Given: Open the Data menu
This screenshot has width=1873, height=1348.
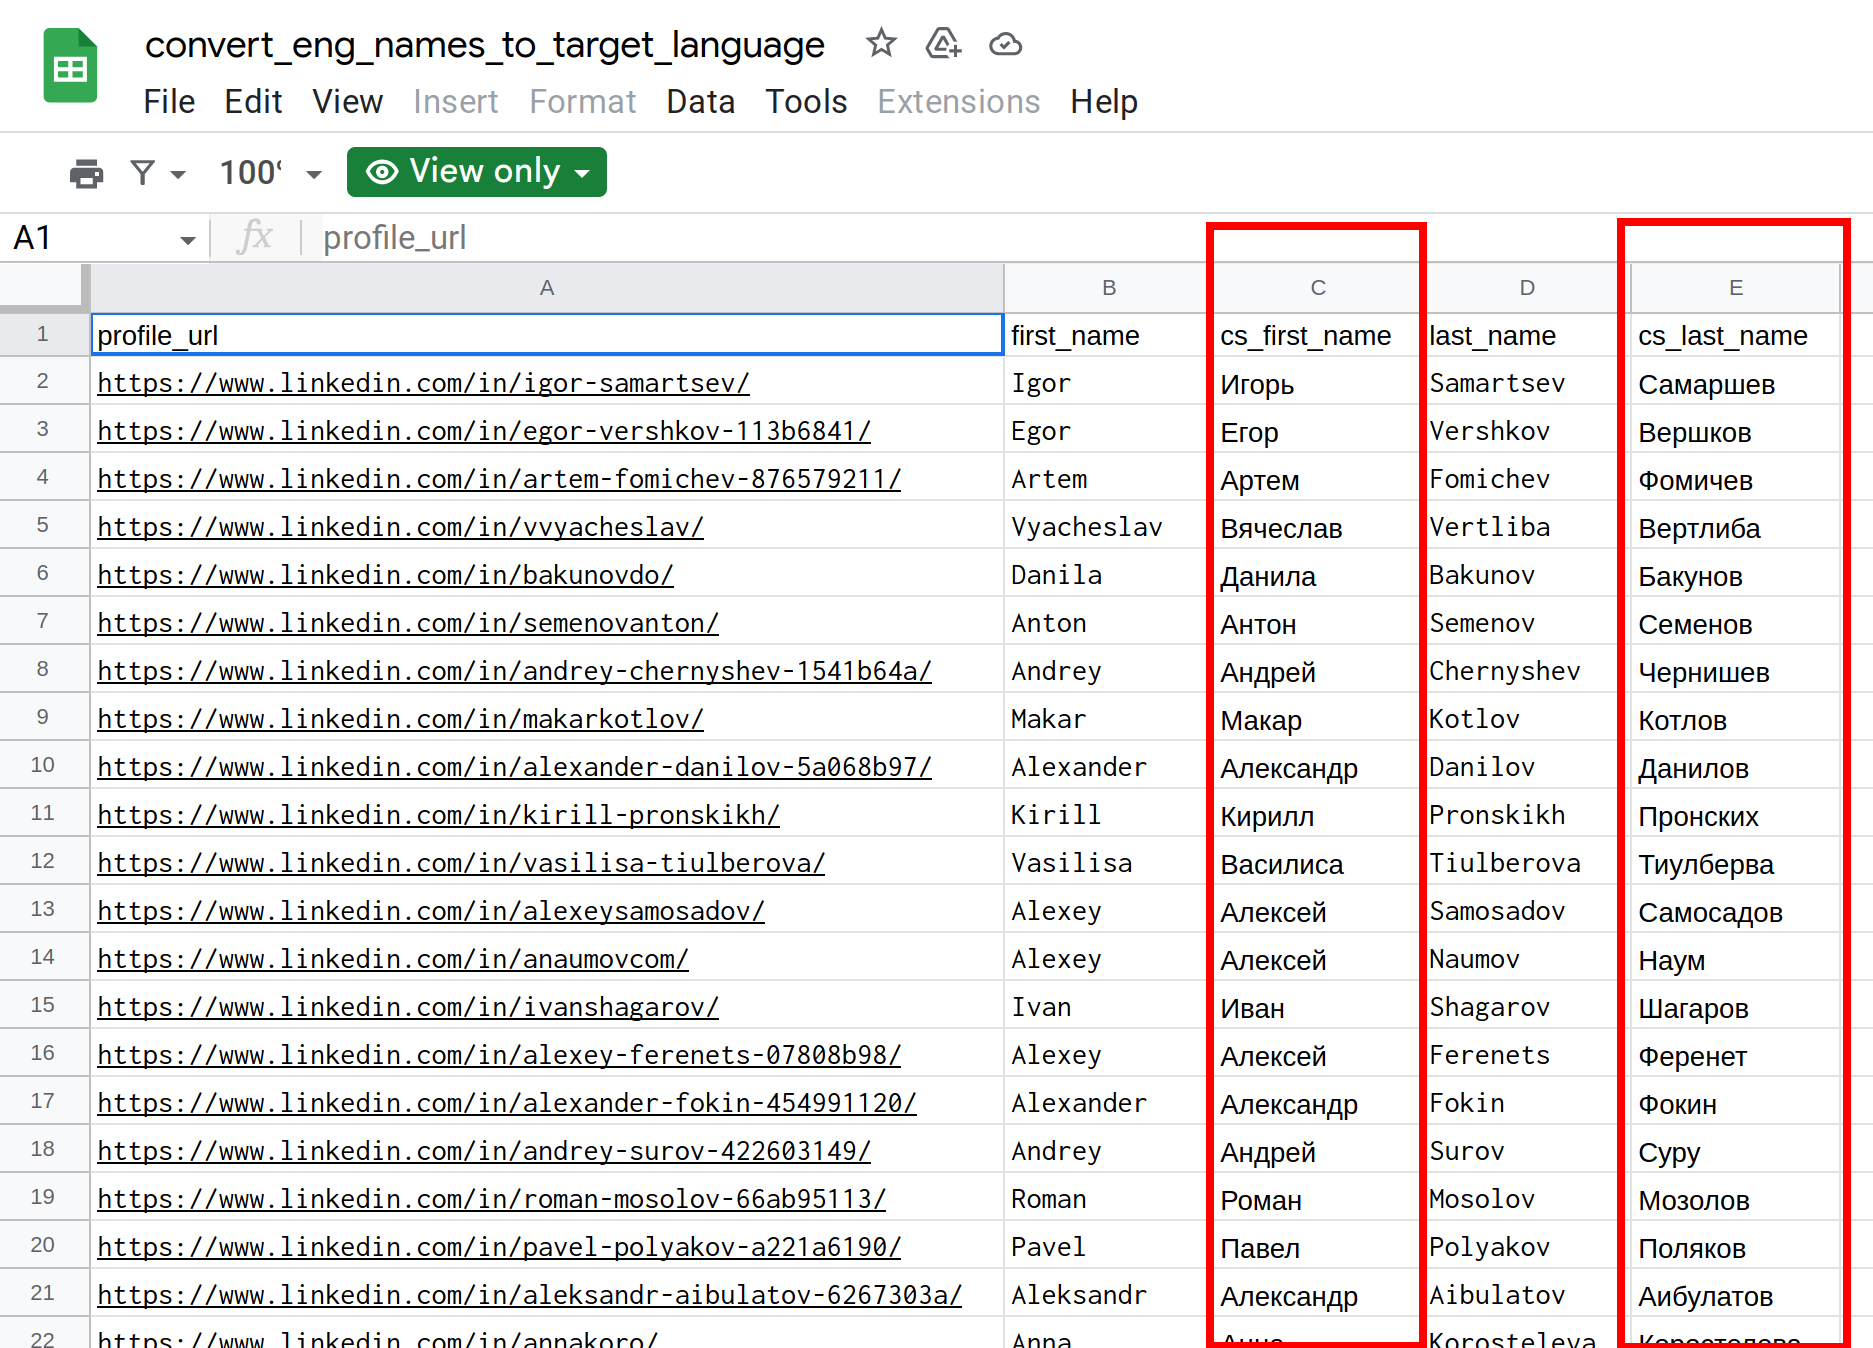Looking at the screenshot, I should pos(700,102).
